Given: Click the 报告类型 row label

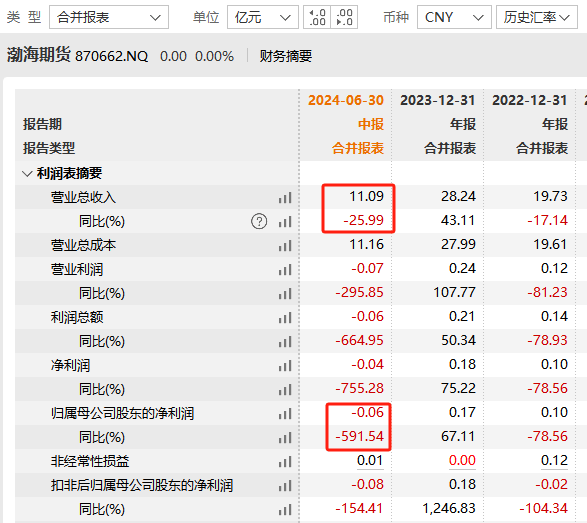Looking at the screenshot, I should [x=49, y=148].
